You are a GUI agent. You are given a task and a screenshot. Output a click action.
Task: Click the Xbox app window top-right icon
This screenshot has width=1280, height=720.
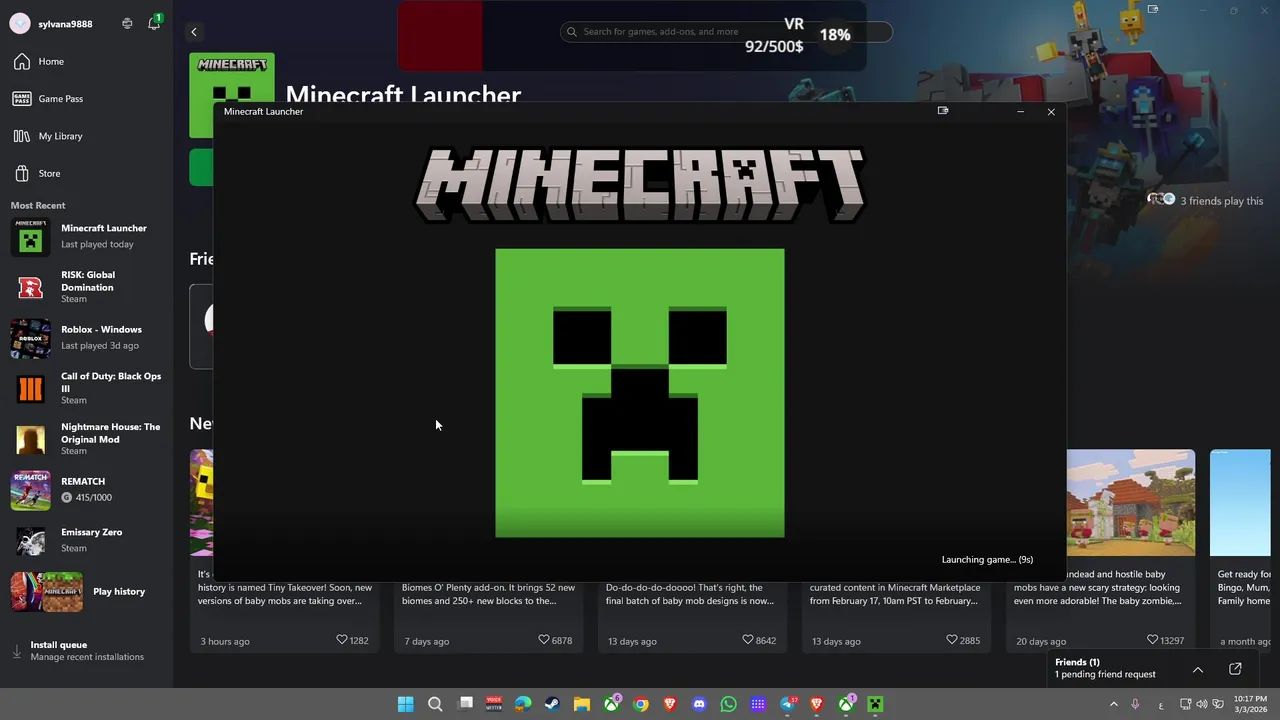pos(1153,9)
